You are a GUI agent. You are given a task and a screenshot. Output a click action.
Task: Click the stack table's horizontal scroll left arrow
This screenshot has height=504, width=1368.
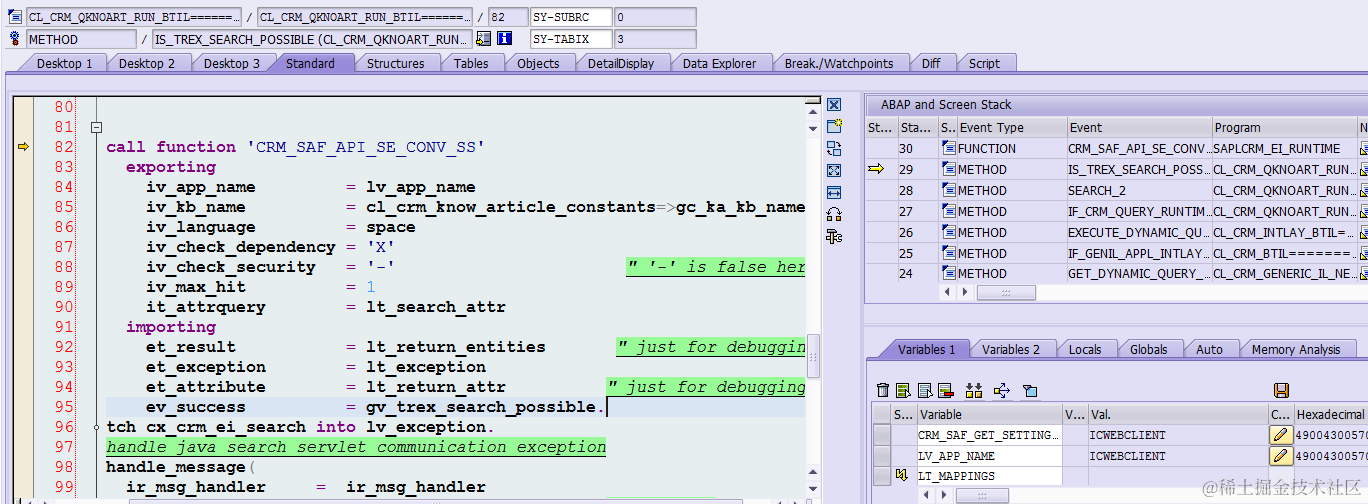949,292
